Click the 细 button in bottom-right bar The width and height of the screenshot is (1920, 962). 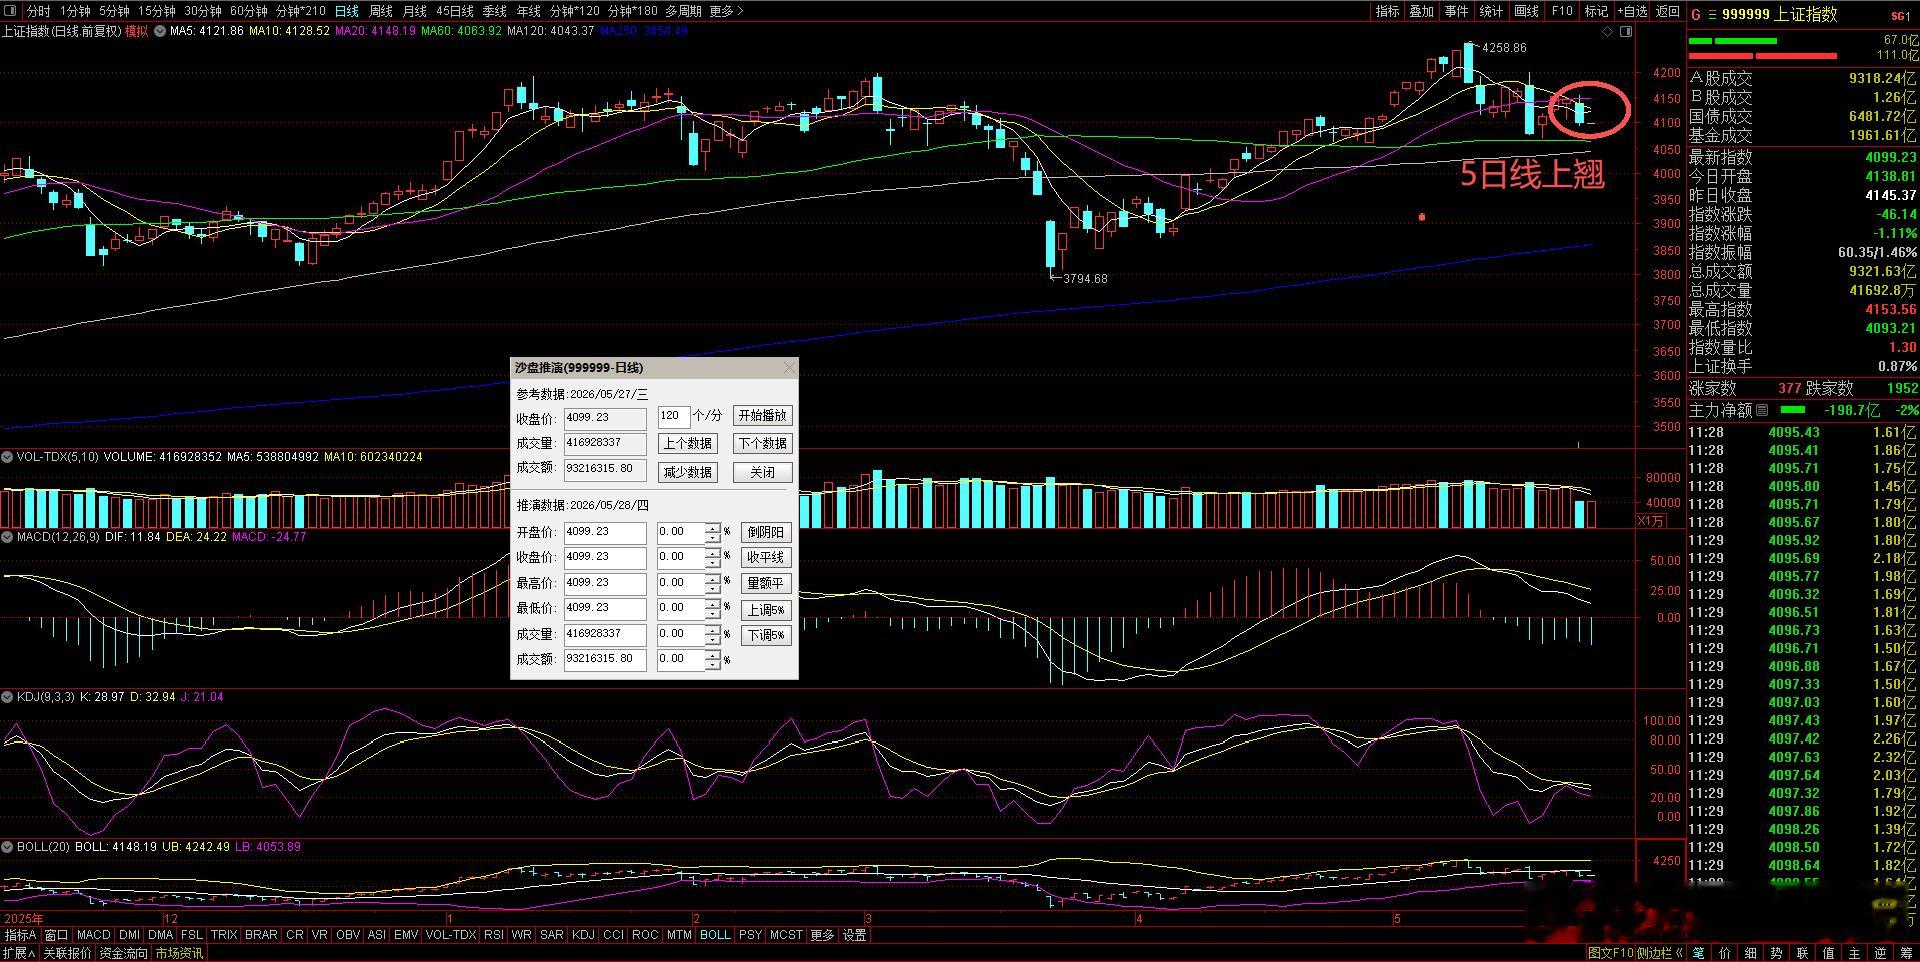click(1751, 953)
